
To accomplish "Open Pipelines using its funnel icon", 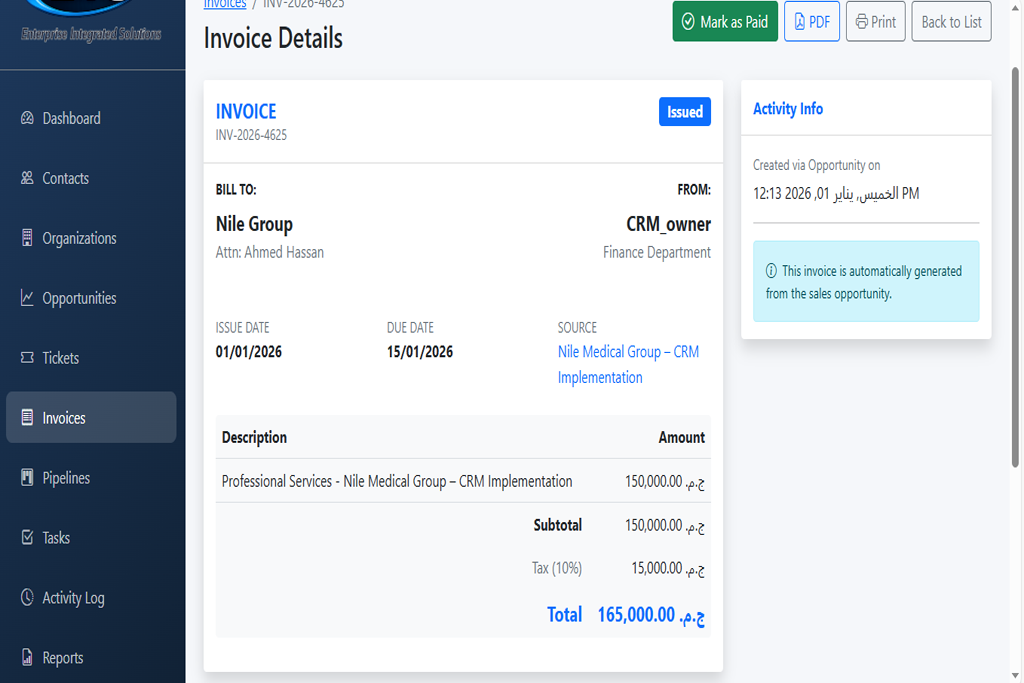I will pos(25,478).
